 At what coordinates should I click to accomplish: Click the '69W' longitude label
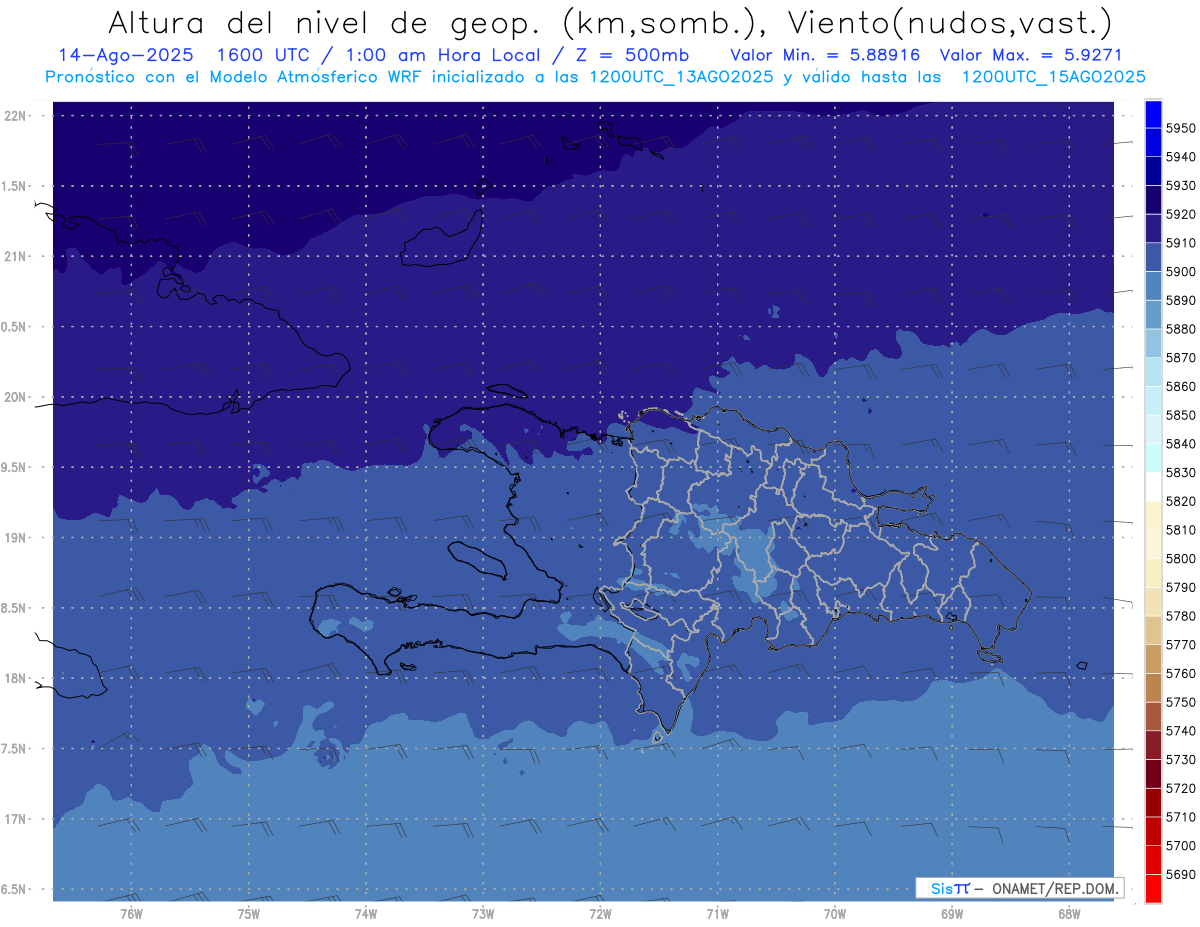click(x=952, y=913)
